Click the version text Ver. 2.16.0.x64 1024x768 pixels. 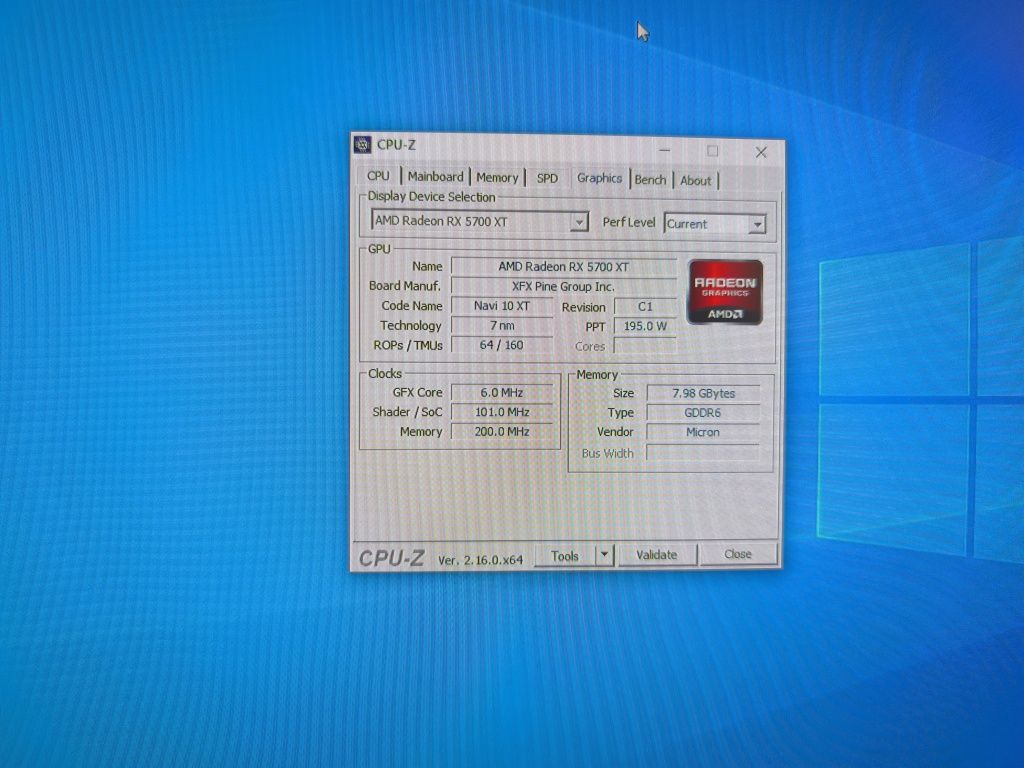point(481,560)
